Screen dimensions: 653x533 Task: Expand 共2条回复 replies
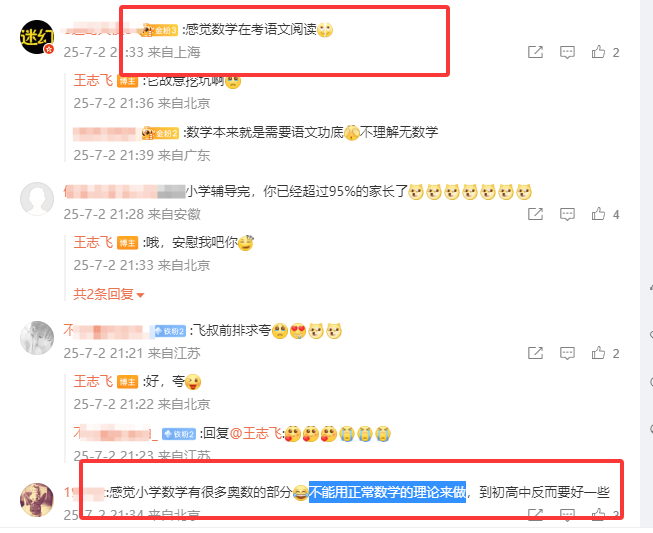108,294
